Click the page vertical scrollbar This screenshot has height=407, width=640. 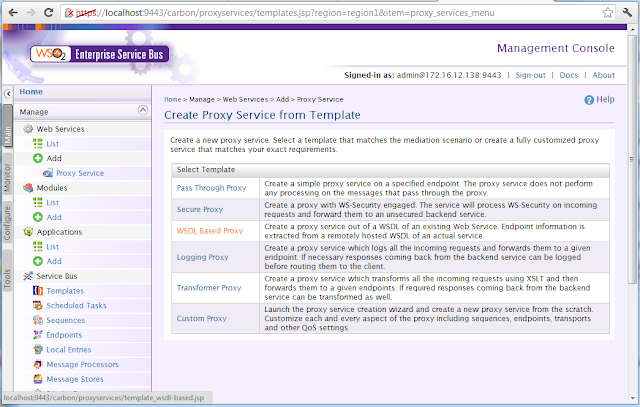631,159
